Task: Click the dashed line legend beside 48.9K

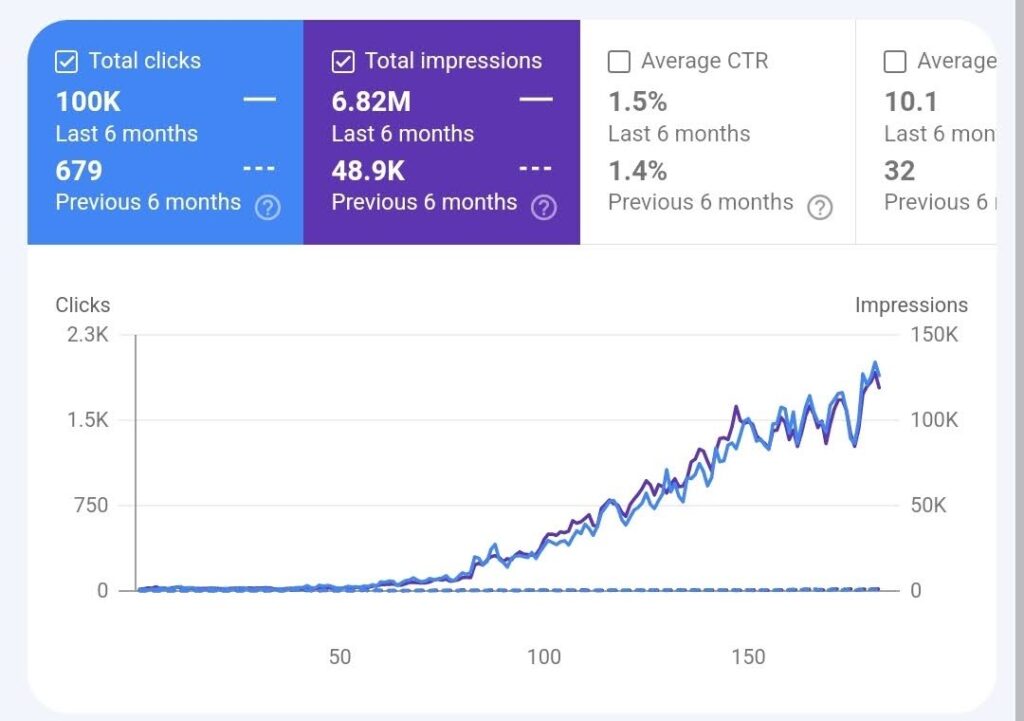Action: [536, 169]
